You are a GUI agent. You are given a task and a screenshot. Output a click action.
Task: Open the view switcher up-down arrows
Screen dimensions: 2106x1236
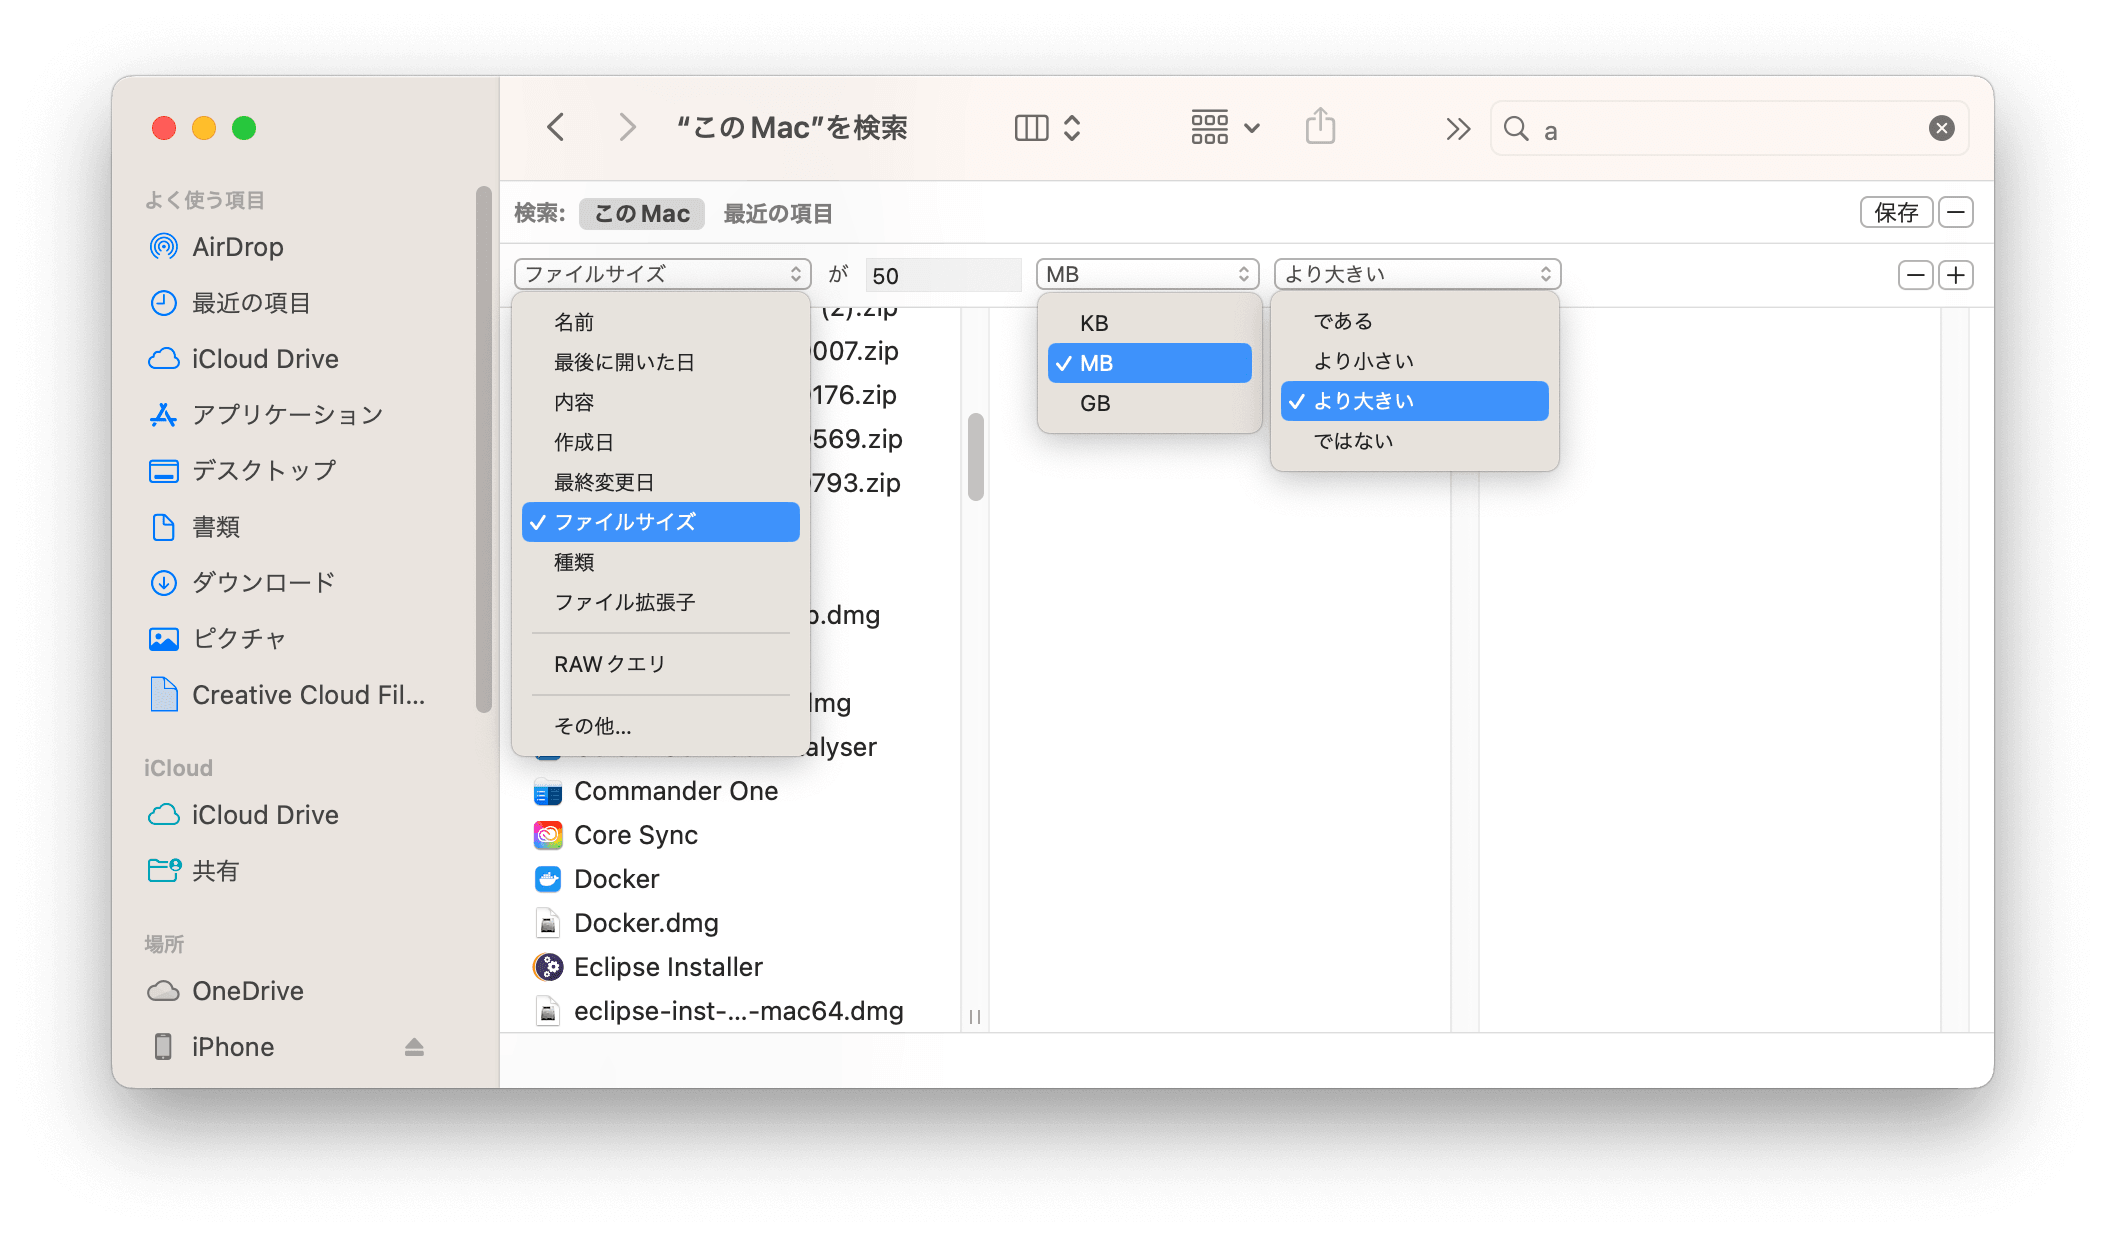[1072, 128]
